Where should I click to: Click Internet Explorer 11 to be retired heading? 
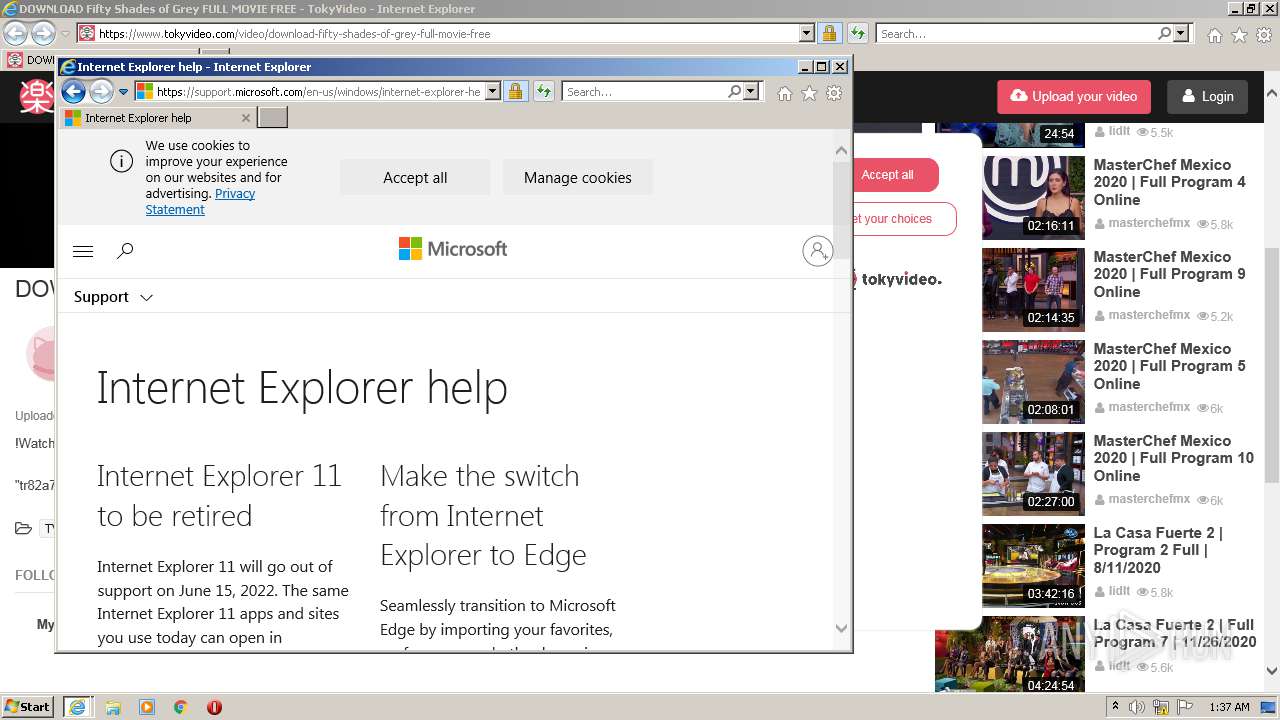[x=219, y=496]
